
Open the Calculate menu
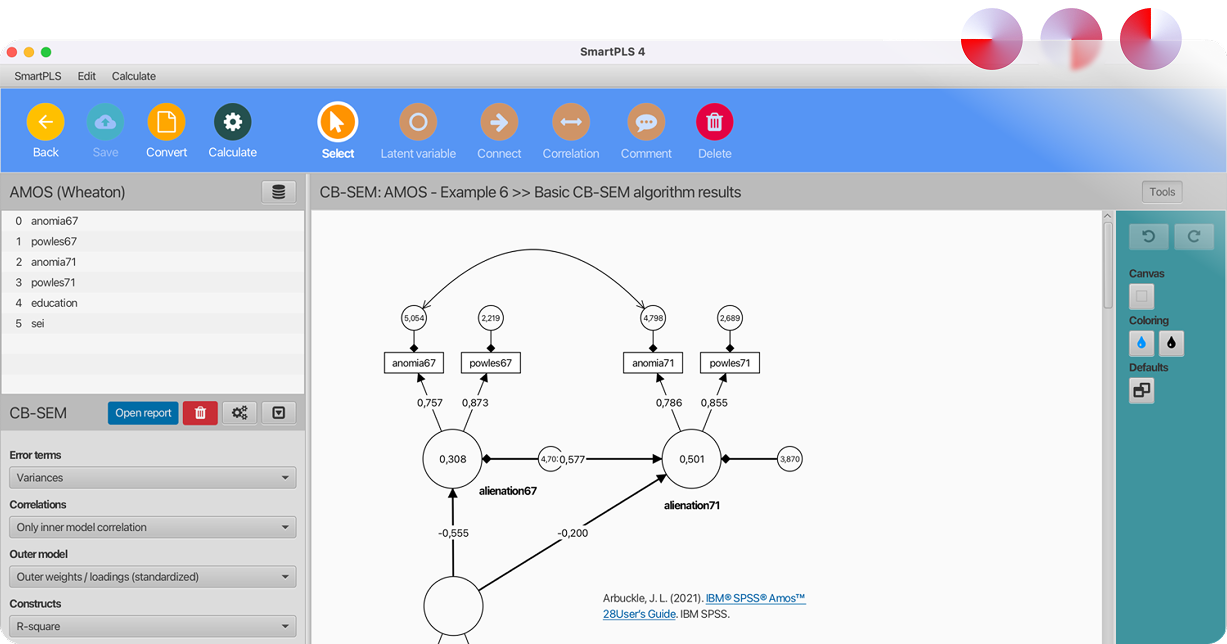[134, 76]
